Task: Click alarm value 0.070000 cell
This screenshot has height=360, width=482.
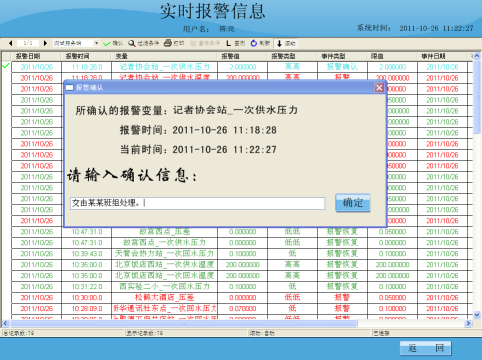Action: click(x=242, y=309)
